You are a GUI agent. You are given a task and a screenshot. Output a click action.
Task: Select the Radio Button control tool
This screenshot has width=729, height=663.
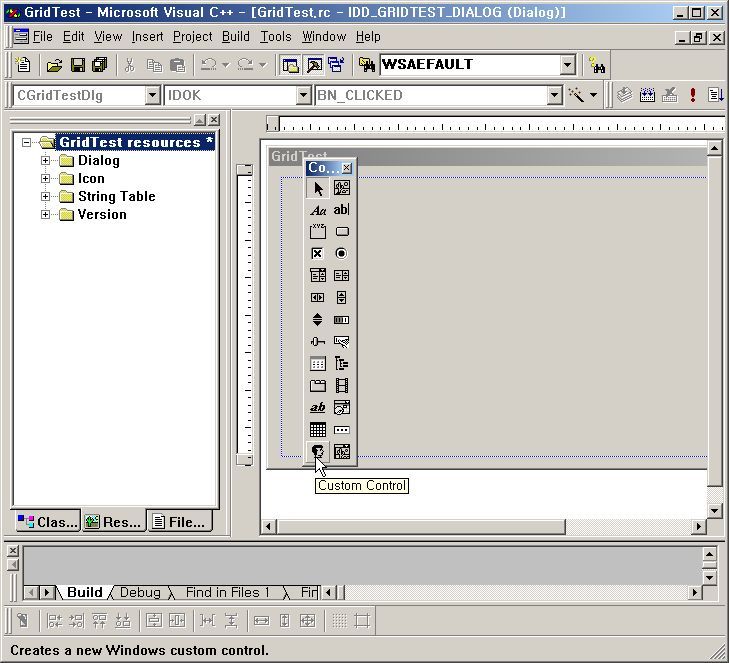[341, 254]
